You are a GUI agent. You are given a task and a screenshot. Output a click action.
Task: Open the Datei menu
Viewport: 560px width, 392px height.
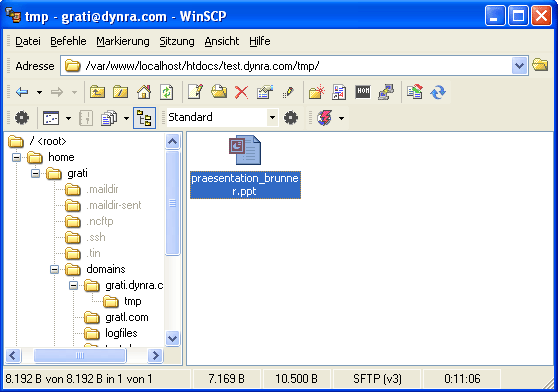point(28,41)
